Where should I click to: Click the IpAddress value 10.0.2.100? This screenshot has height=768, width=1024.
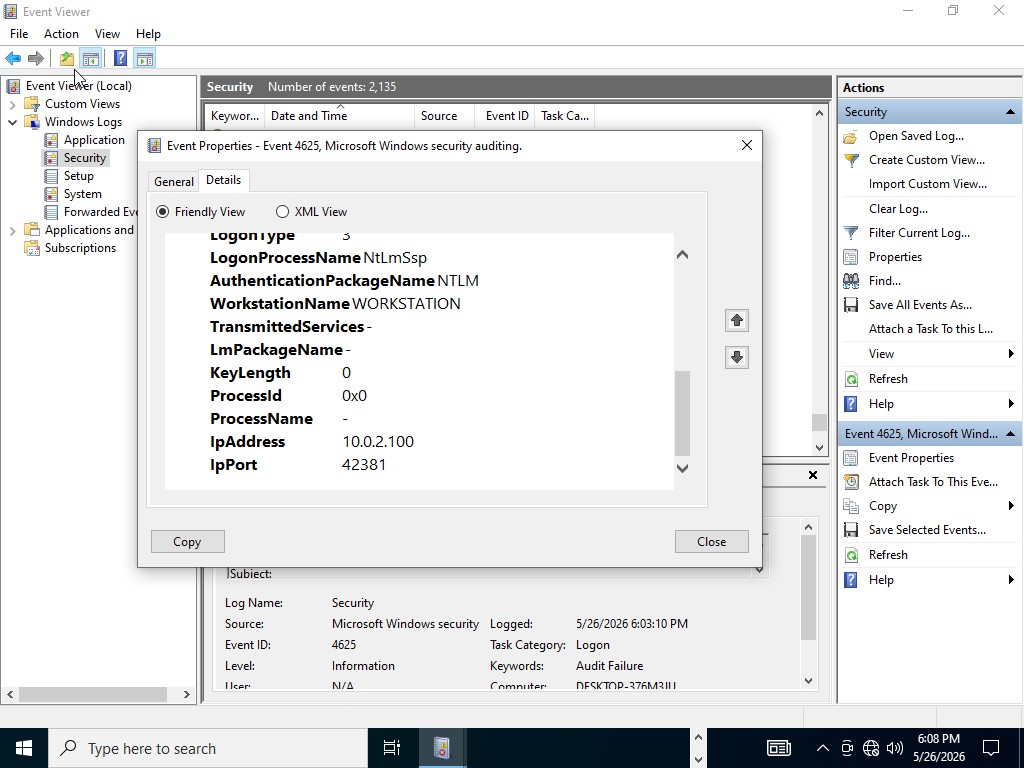[x=377, y=442]
